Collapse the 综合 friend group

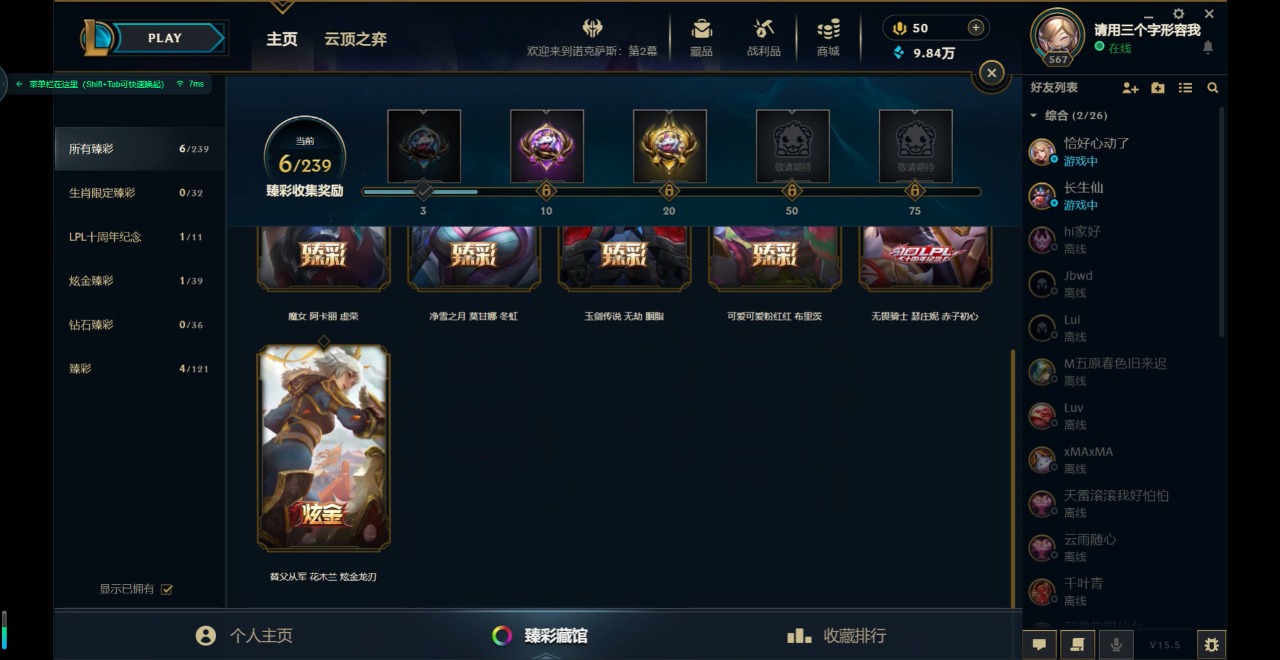(x=1033, y=116)
